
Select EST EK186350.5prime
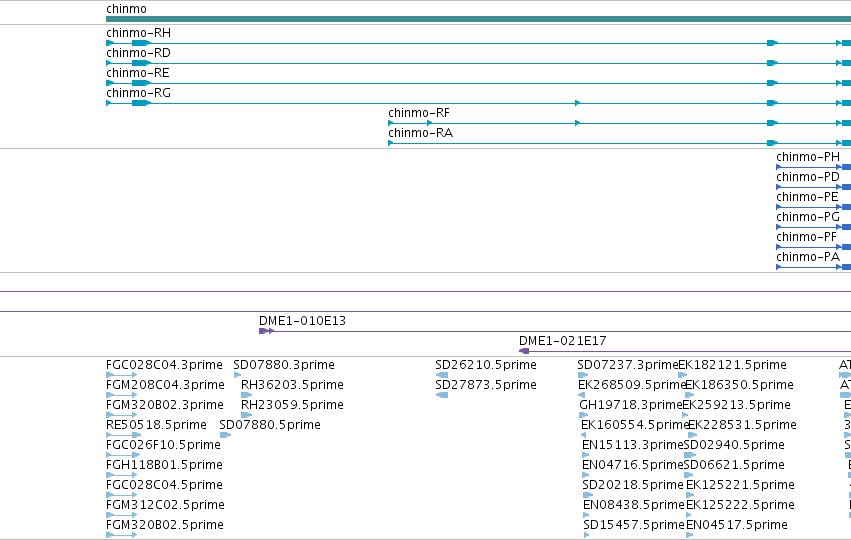point(739,385)
